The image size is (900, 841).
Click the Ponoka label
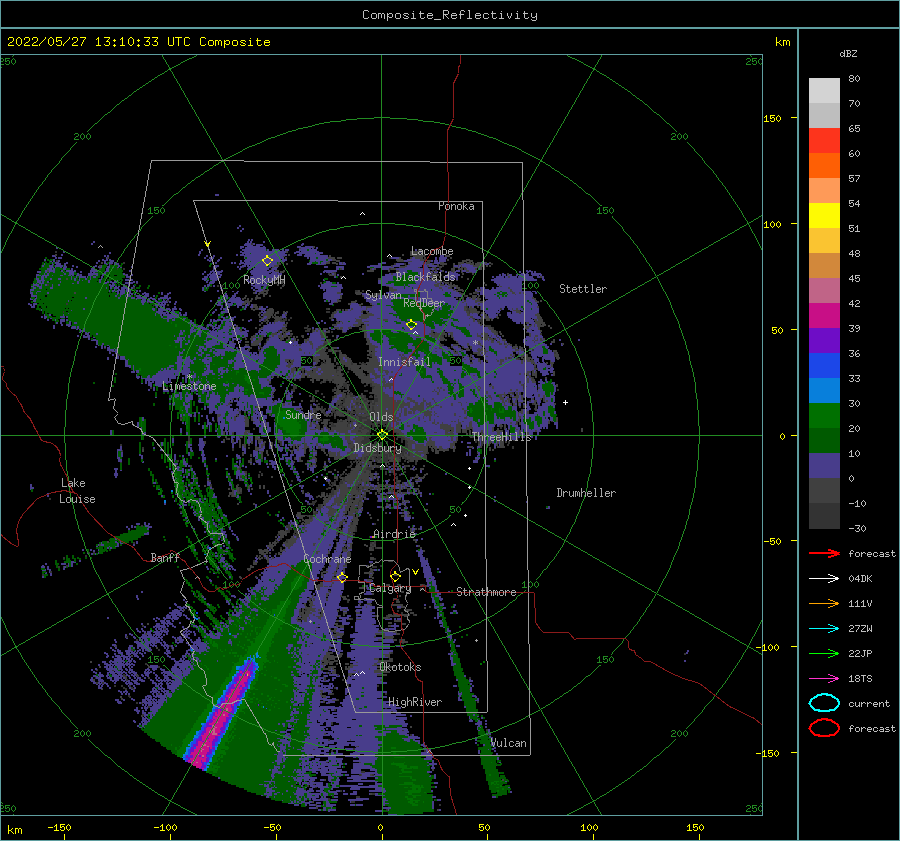click(456, 206)
